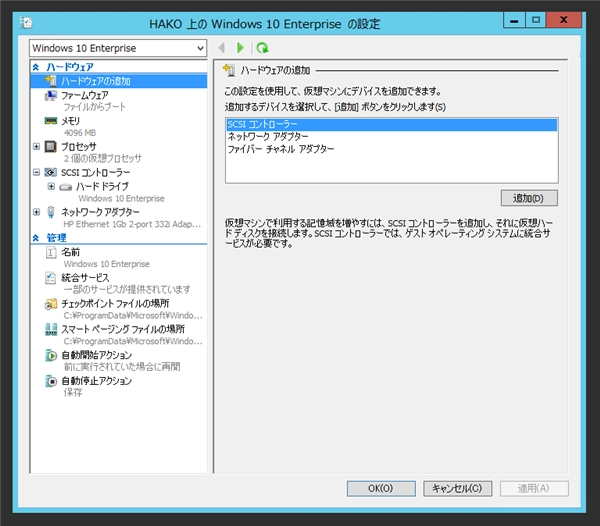600x526 pixels.
Task: Click the OK(O) button
Action: tap(381, 489)
